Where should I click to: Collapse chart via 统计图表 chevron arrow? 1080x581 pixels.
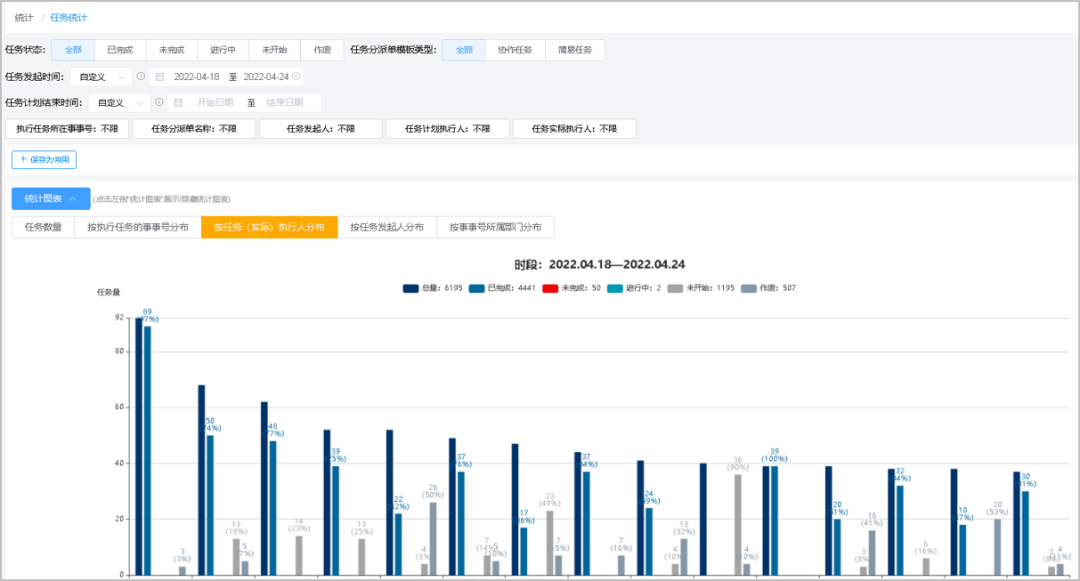73,198
